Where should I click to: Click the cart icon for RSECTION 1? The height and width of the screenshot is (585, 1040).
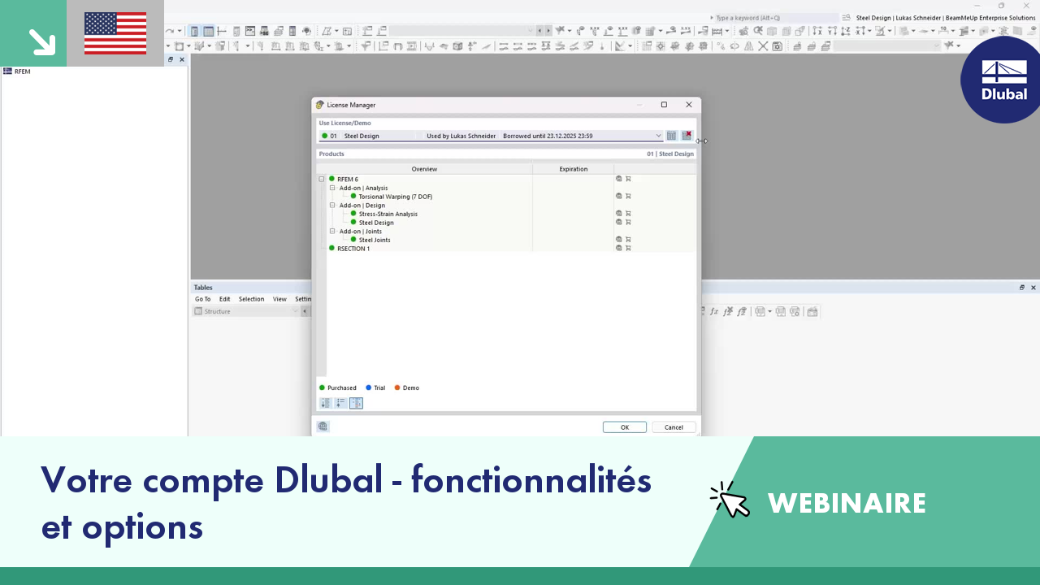click(x=628, y=248)
